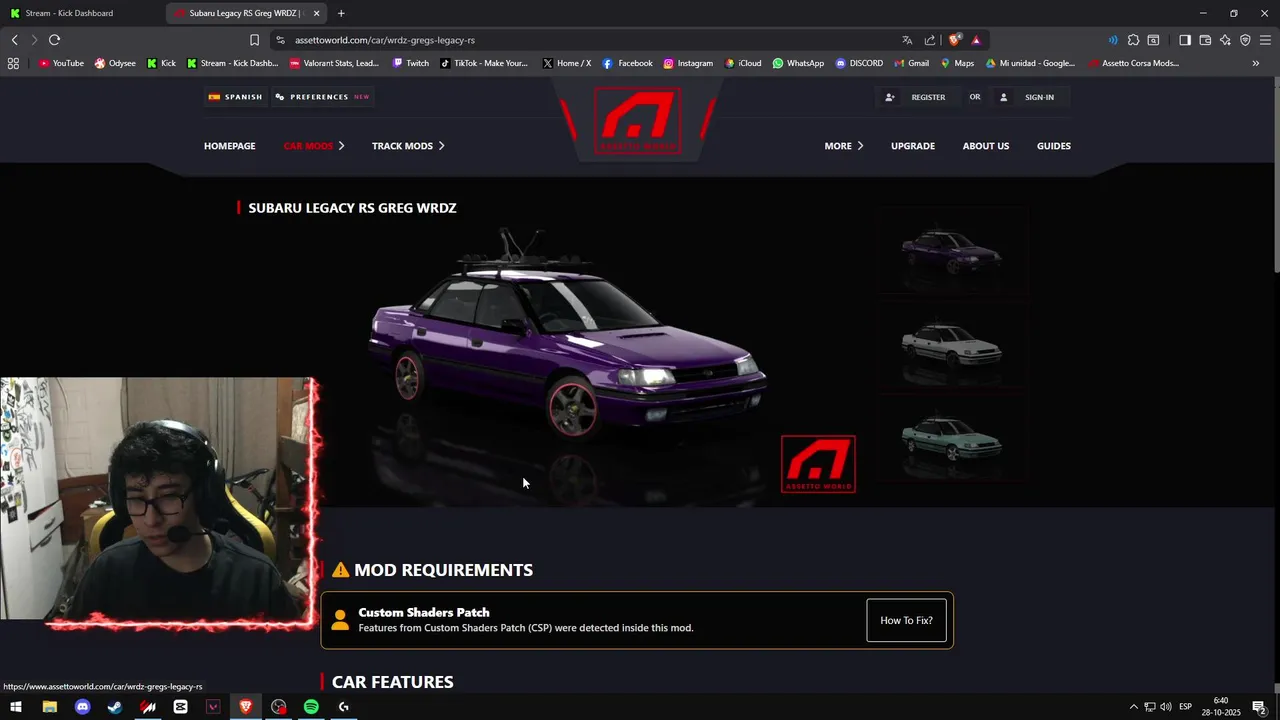The image size is (1280, 720).
Task: Open Steam from the taskbar
Action: [115, 707]
